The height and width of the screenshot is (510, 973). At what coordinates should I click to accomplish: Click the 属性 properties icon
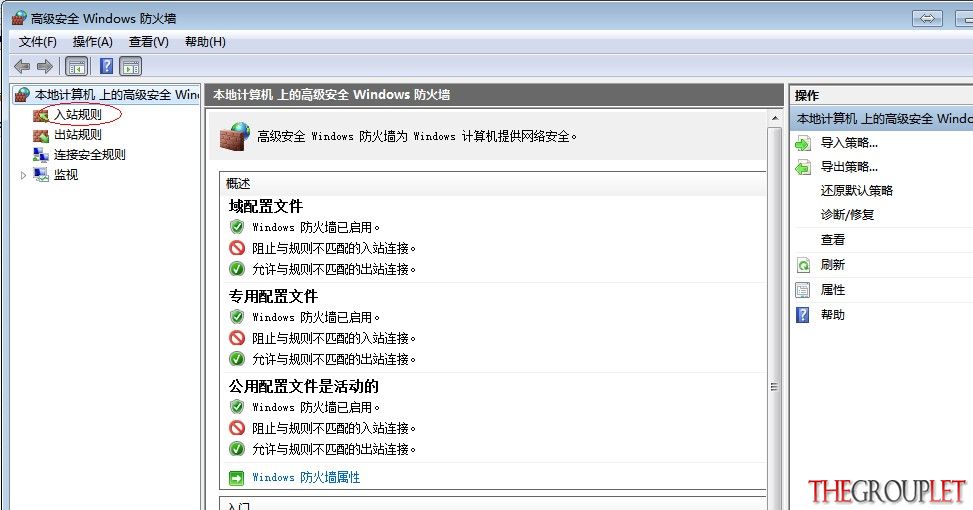click(803, 290)
